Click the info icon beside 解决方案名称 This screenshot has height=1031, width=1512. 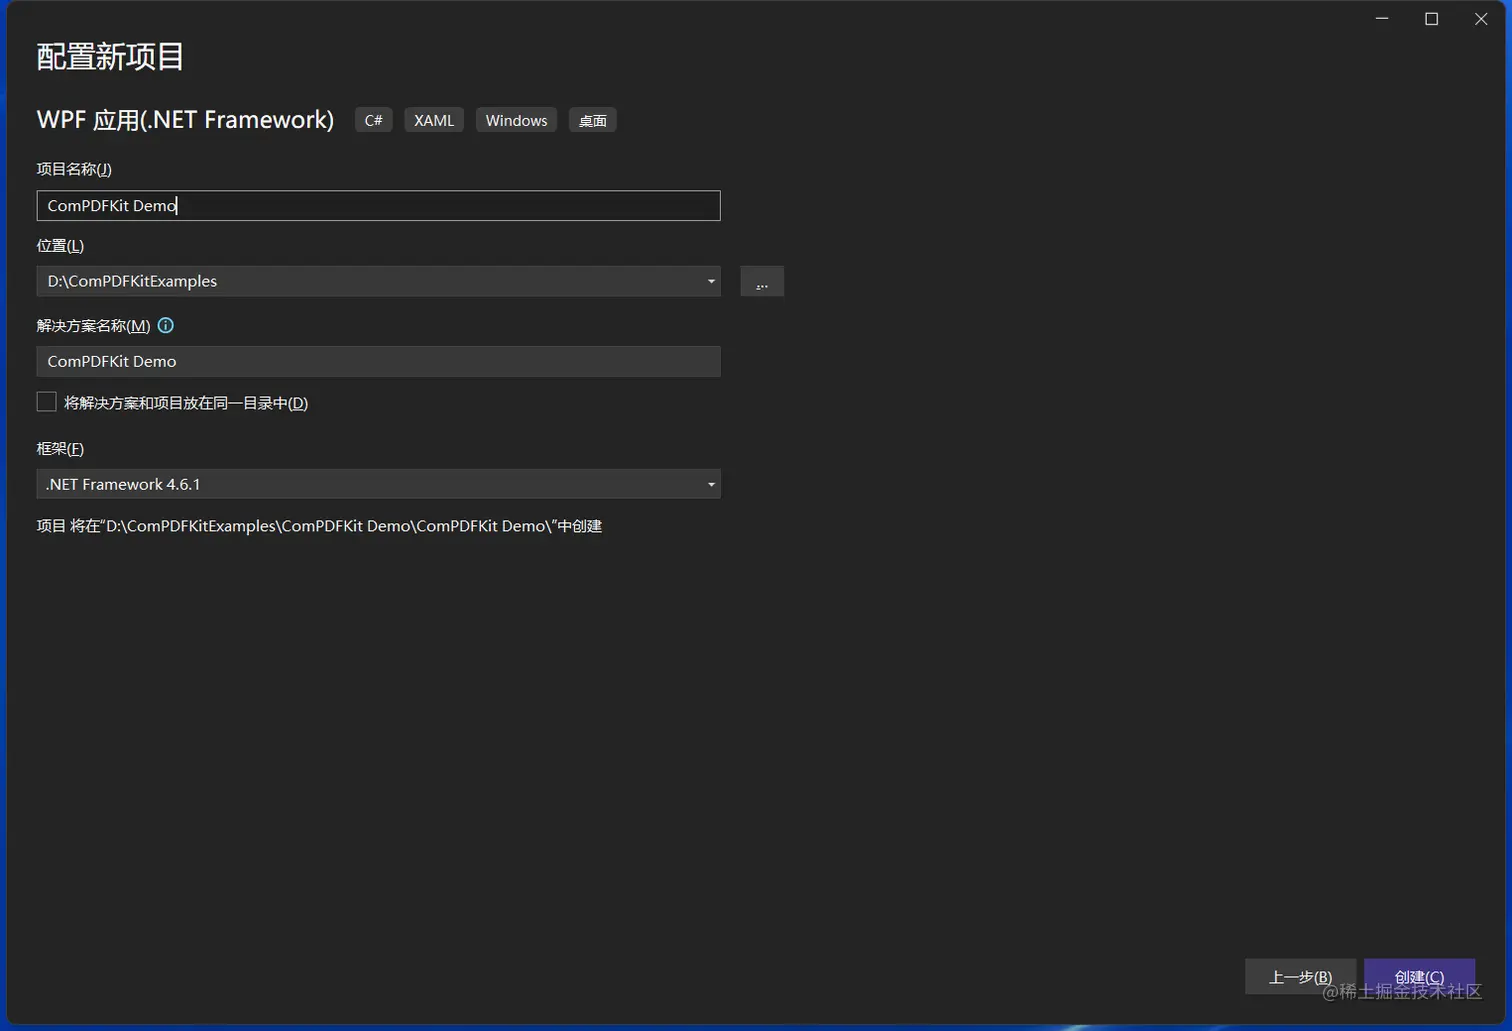pyautogui.click(x=166, y=325)
